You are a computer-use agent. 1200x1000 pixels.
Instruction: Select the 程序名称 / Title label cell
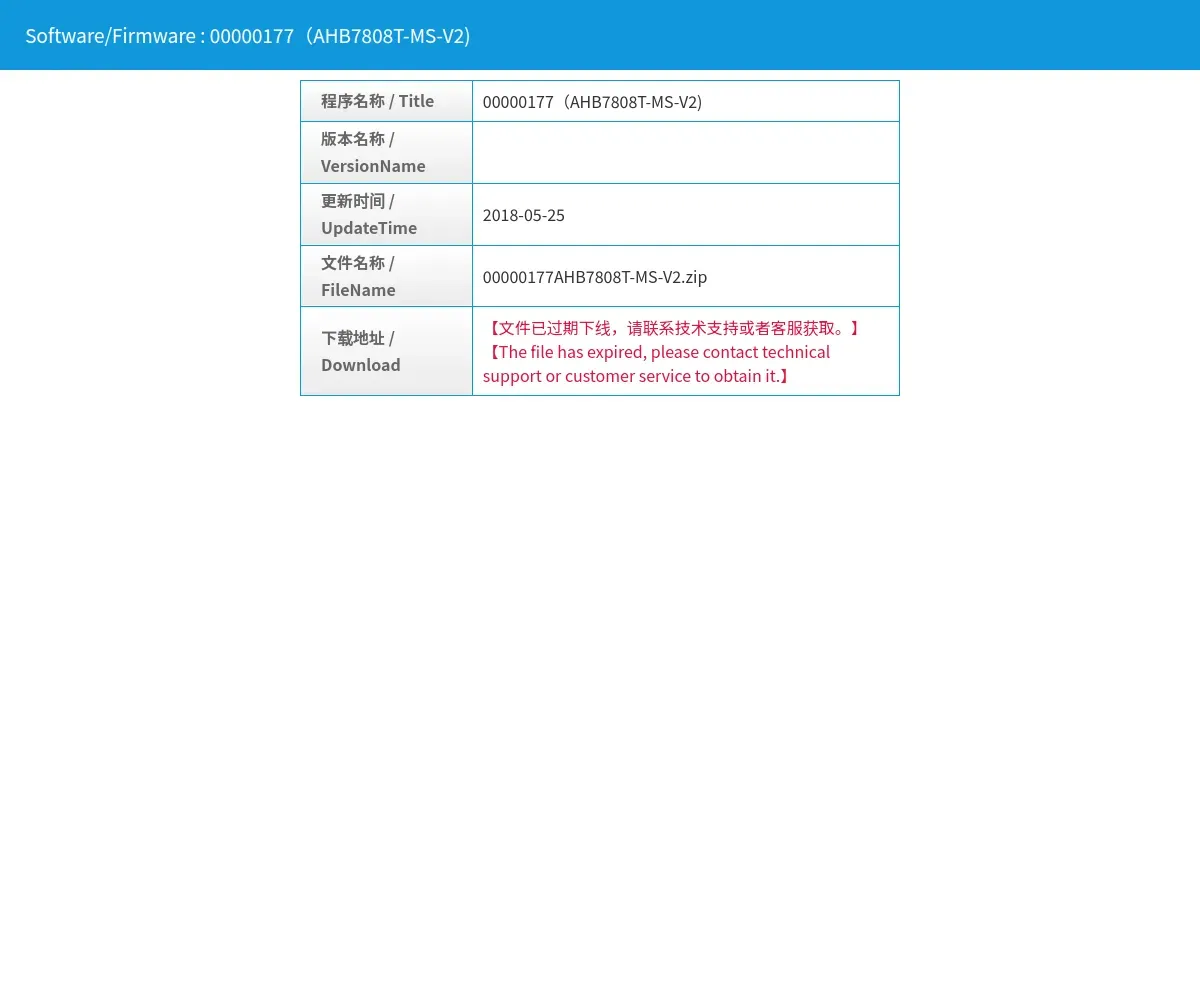(x=386, y=101)
